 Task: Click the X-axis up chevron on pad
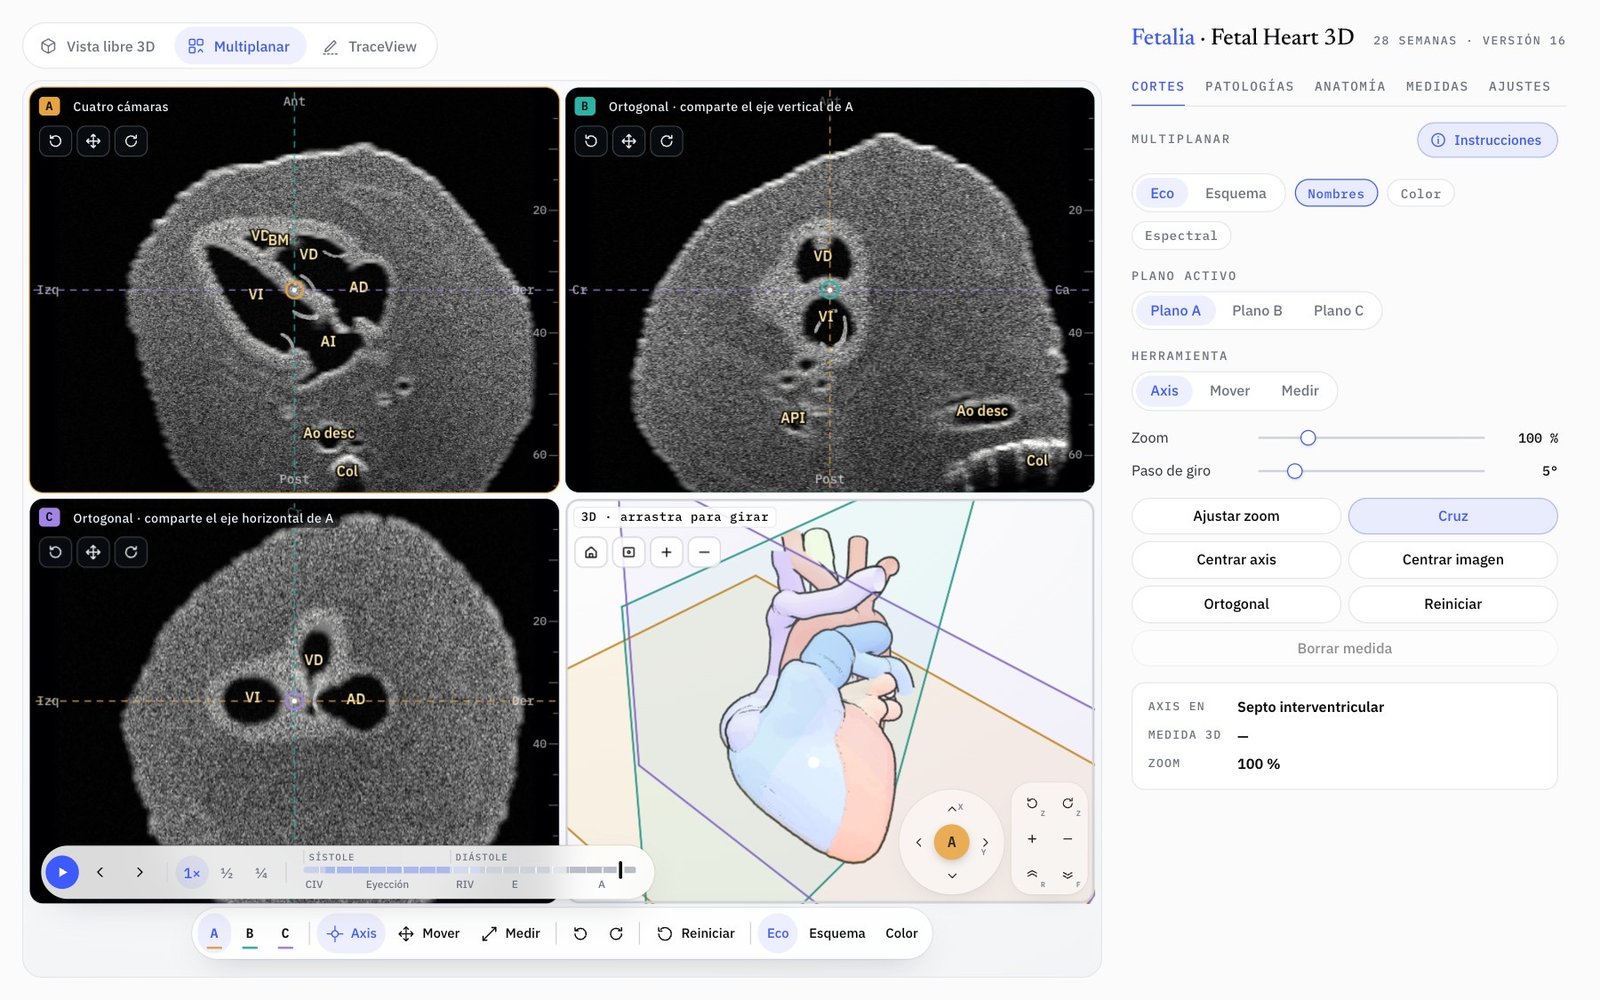(952, 808)
